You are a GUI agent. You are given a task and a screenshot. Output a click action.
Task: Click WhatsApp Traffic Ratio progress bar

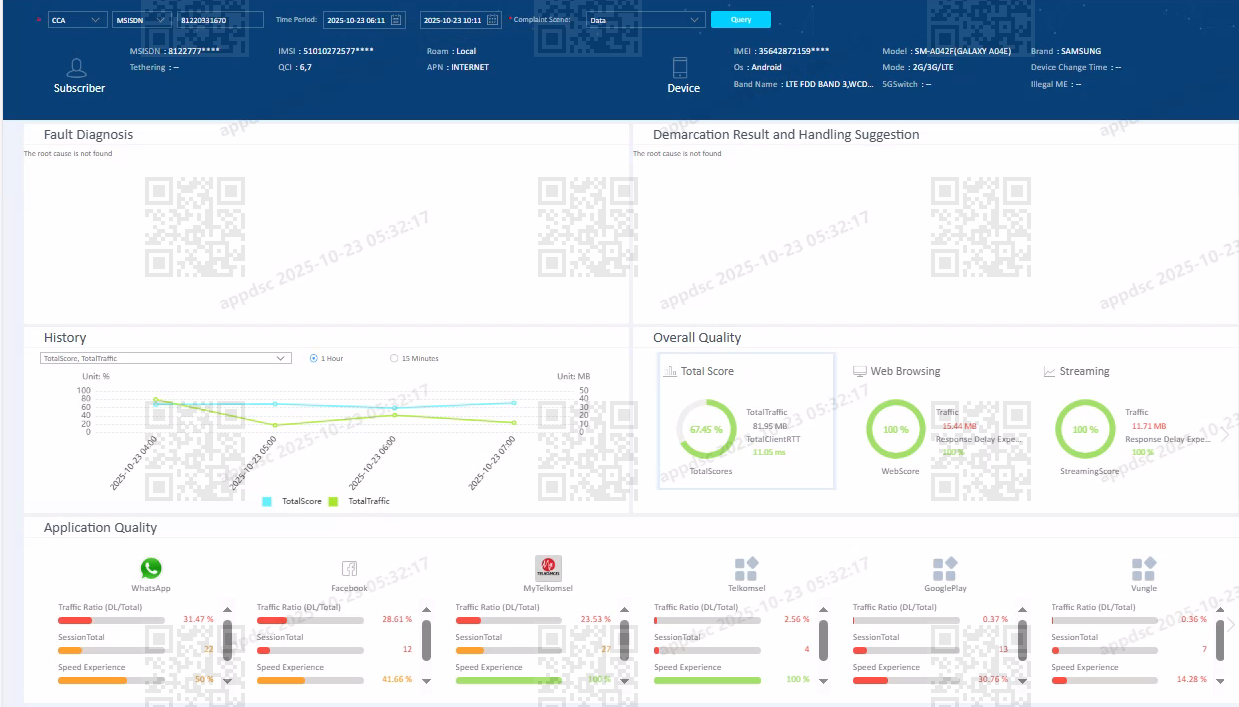click(111, 620)
